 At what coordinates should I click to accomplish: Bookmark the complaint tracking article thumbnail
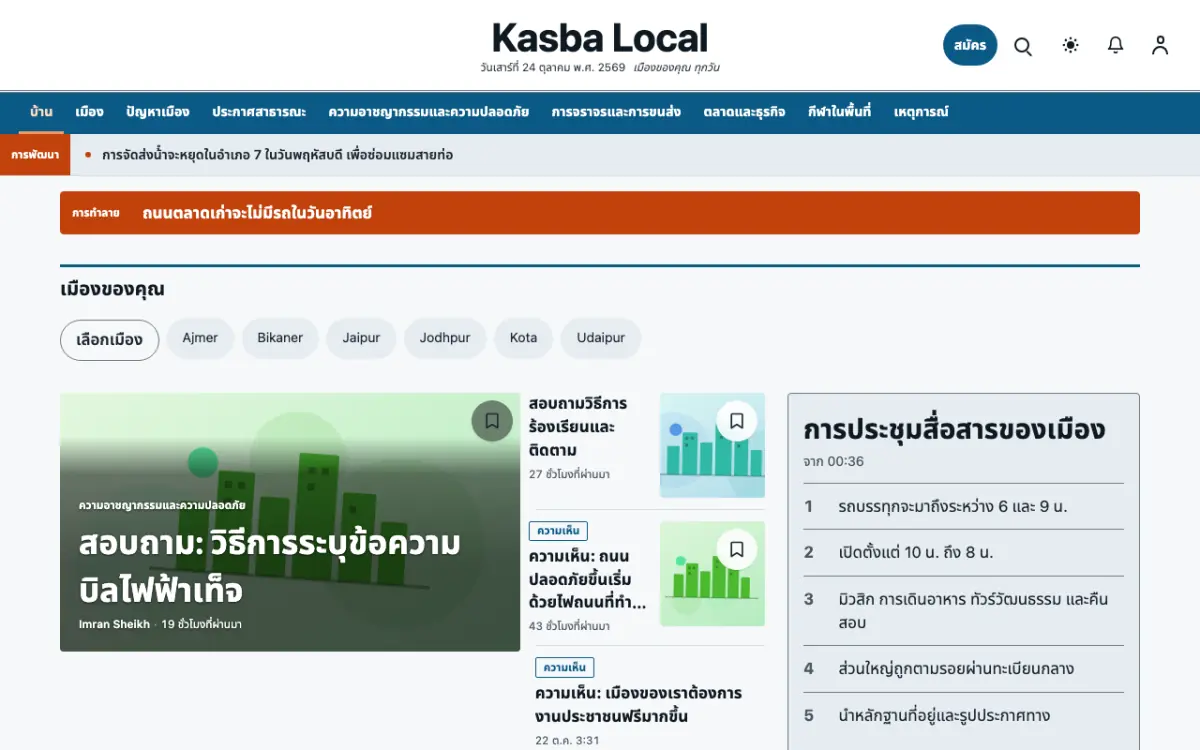737,421
